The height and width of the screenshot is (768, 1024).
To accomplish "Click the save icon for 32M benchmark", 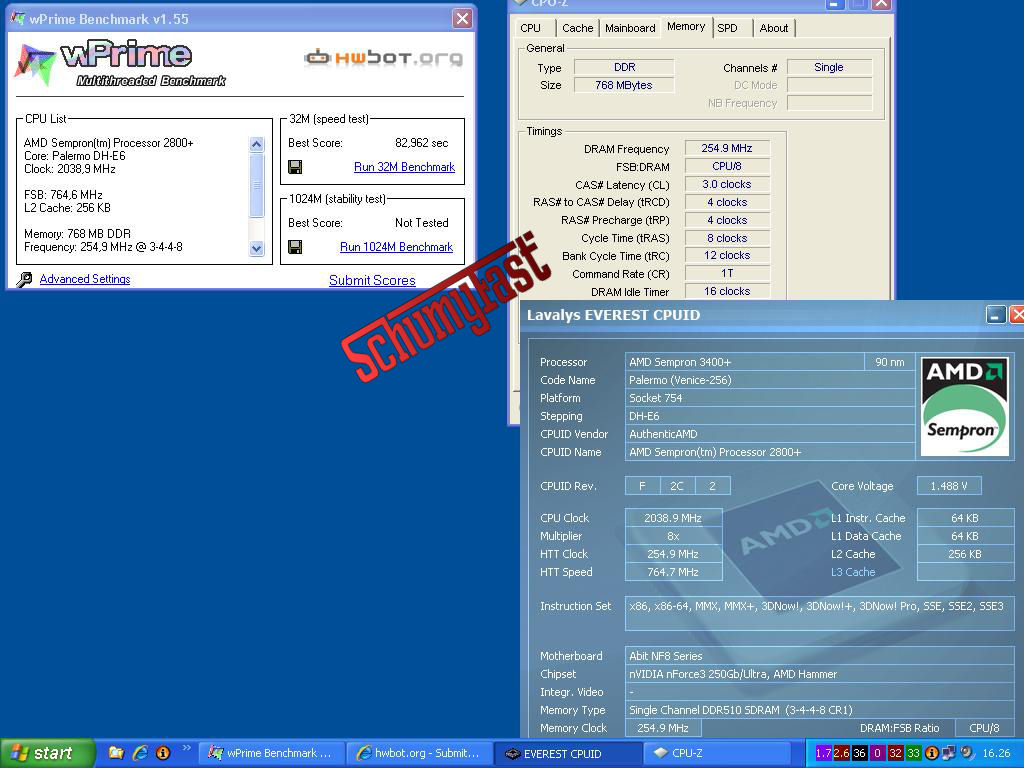I will [x=295, y=167].
